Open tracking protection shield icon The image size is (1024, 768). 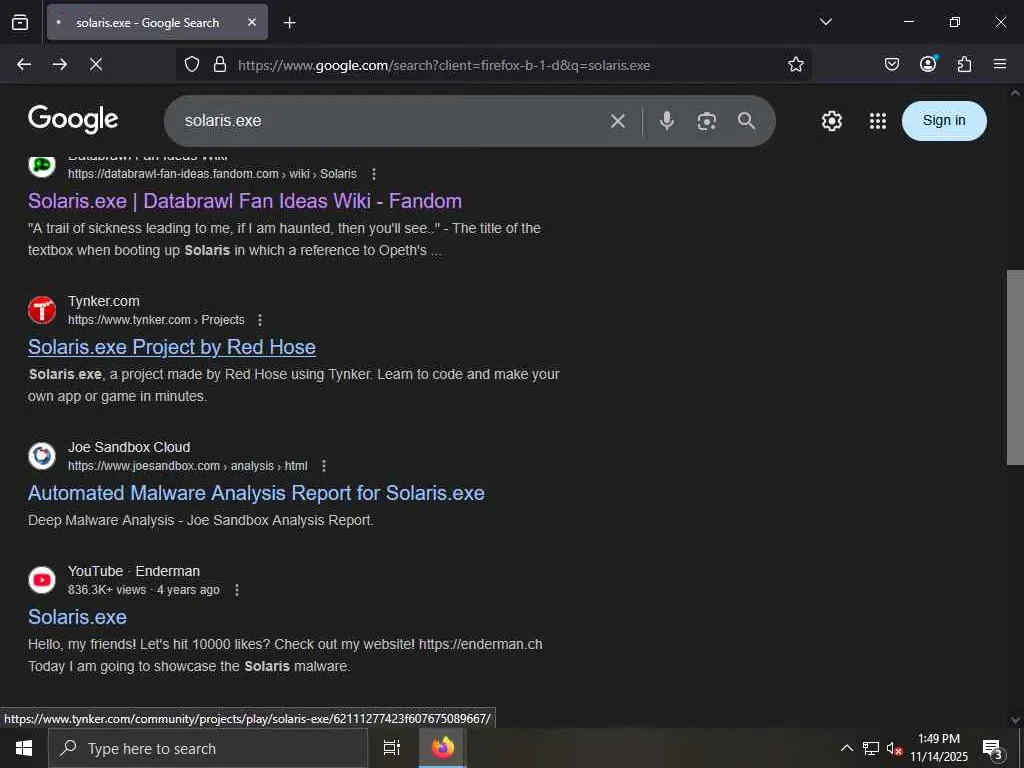191,65
